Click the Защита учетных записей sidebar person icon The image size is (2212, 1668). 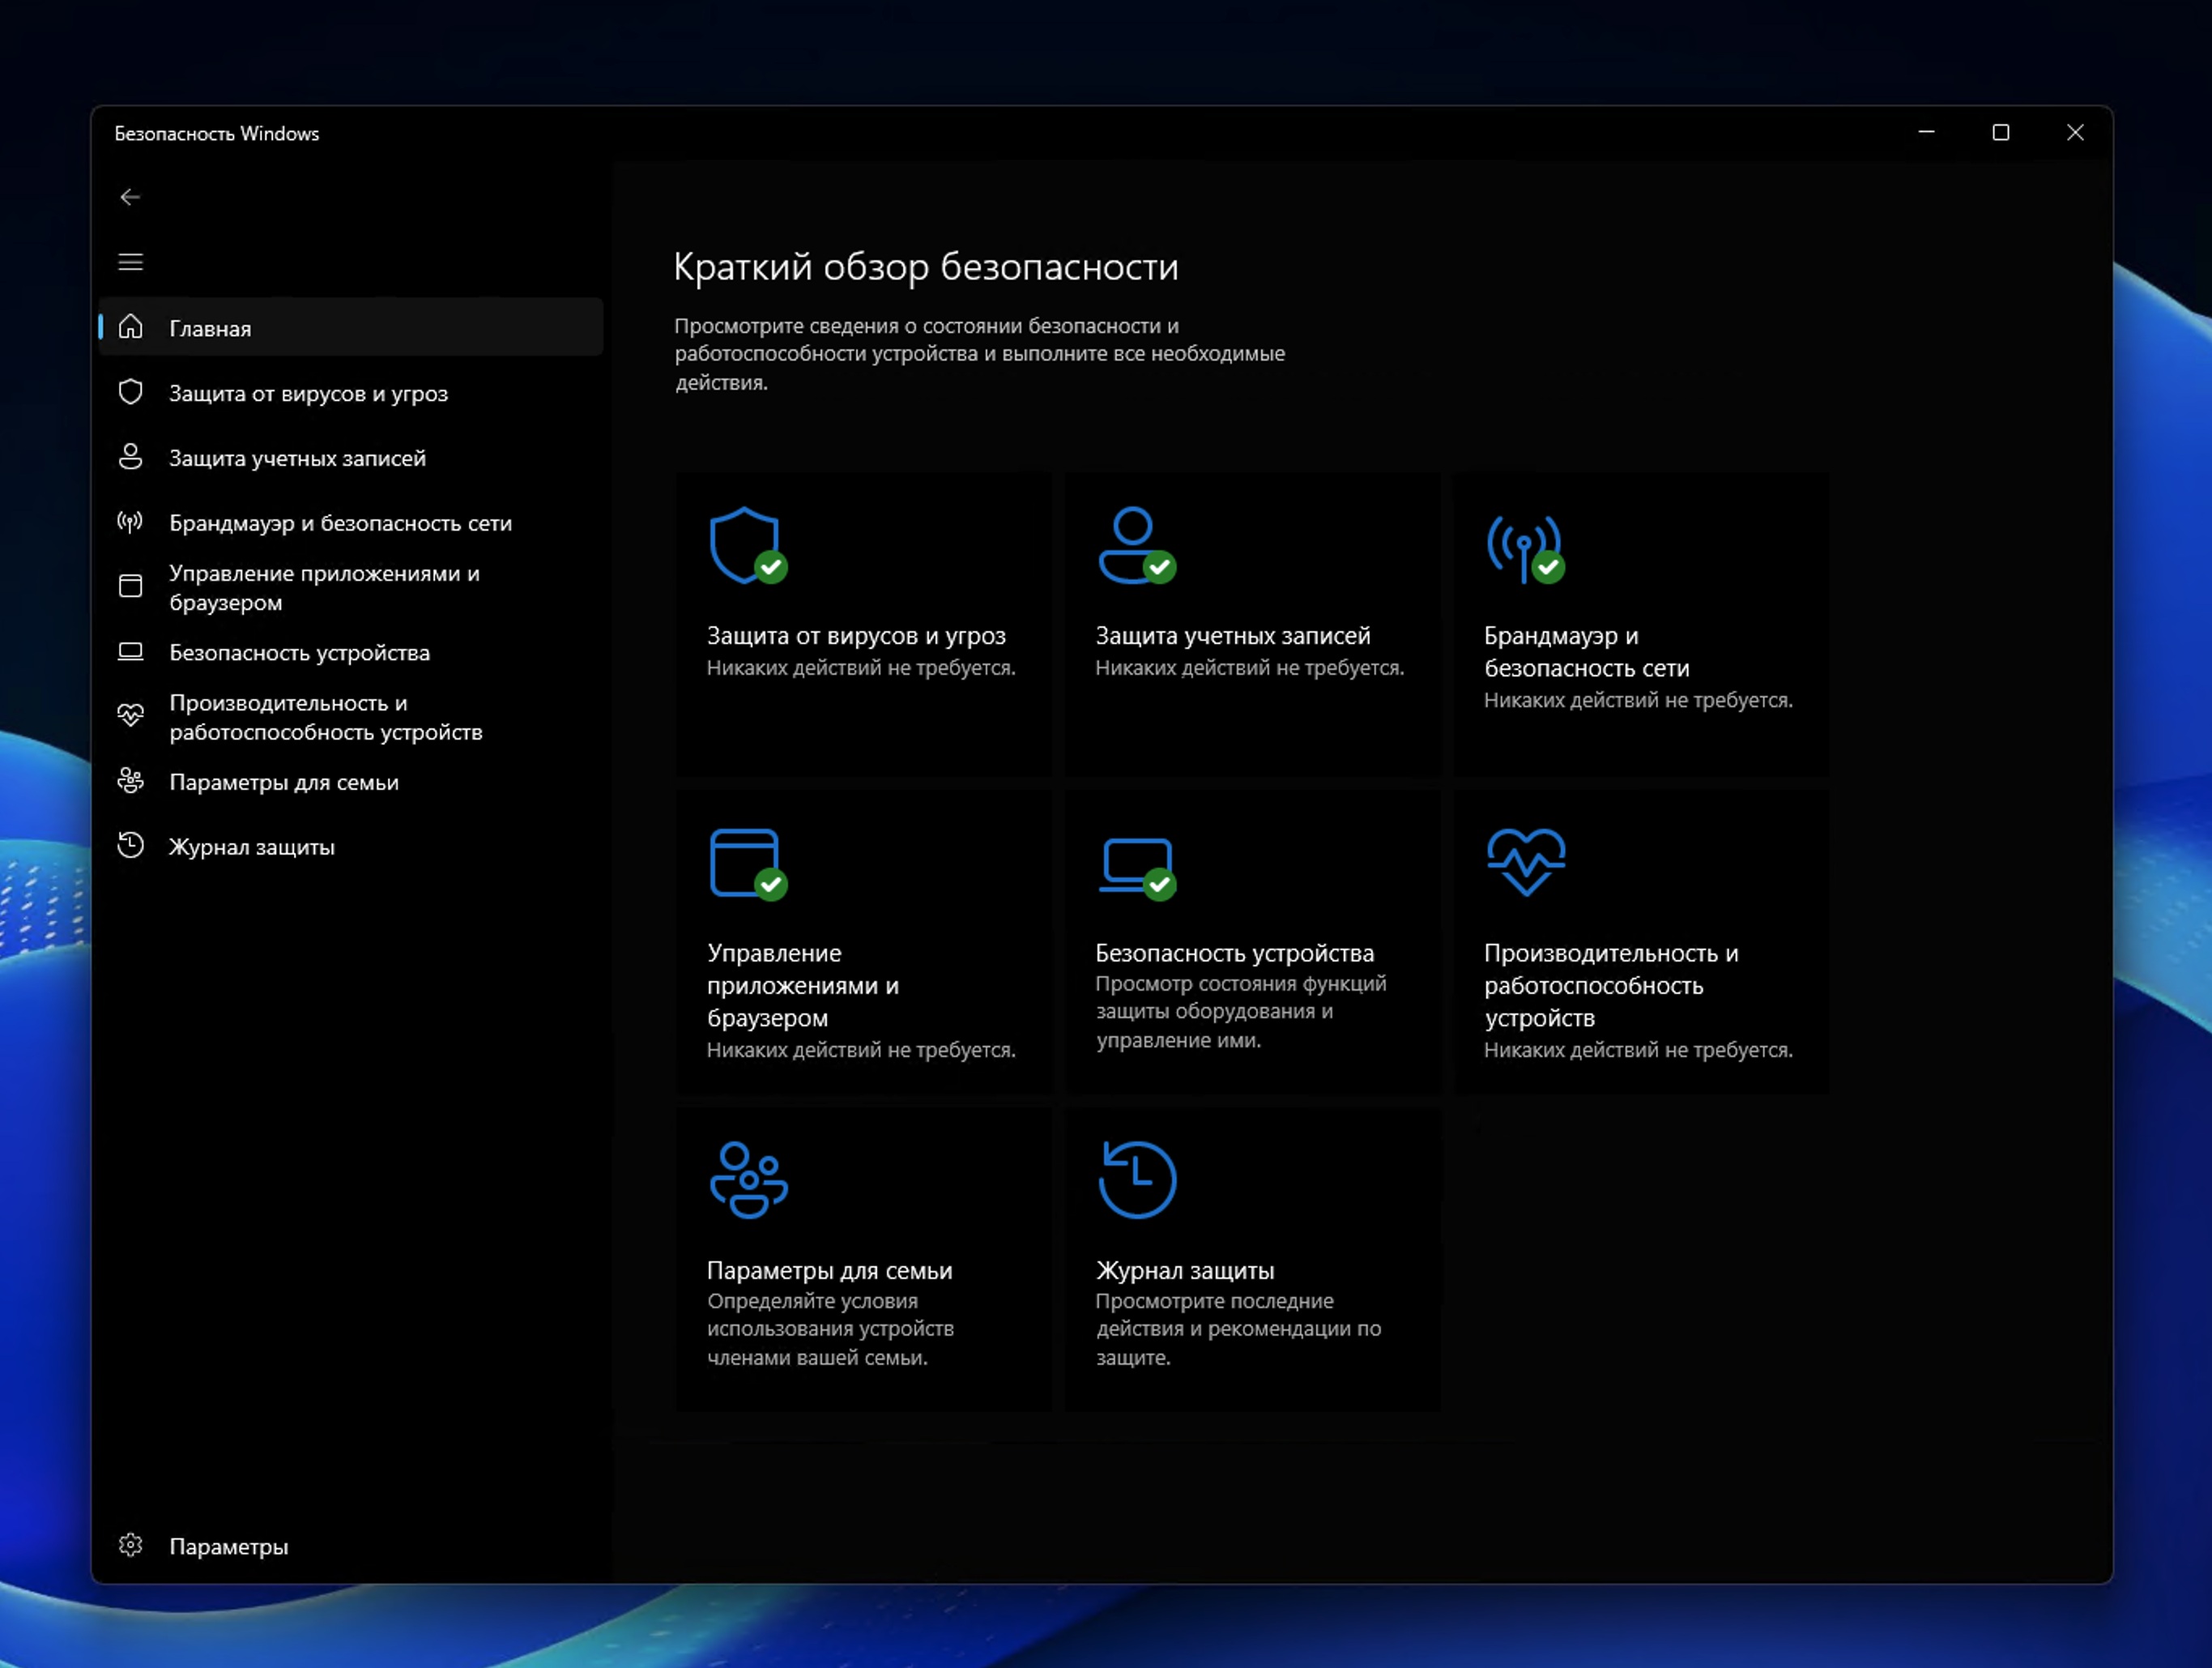130,457
